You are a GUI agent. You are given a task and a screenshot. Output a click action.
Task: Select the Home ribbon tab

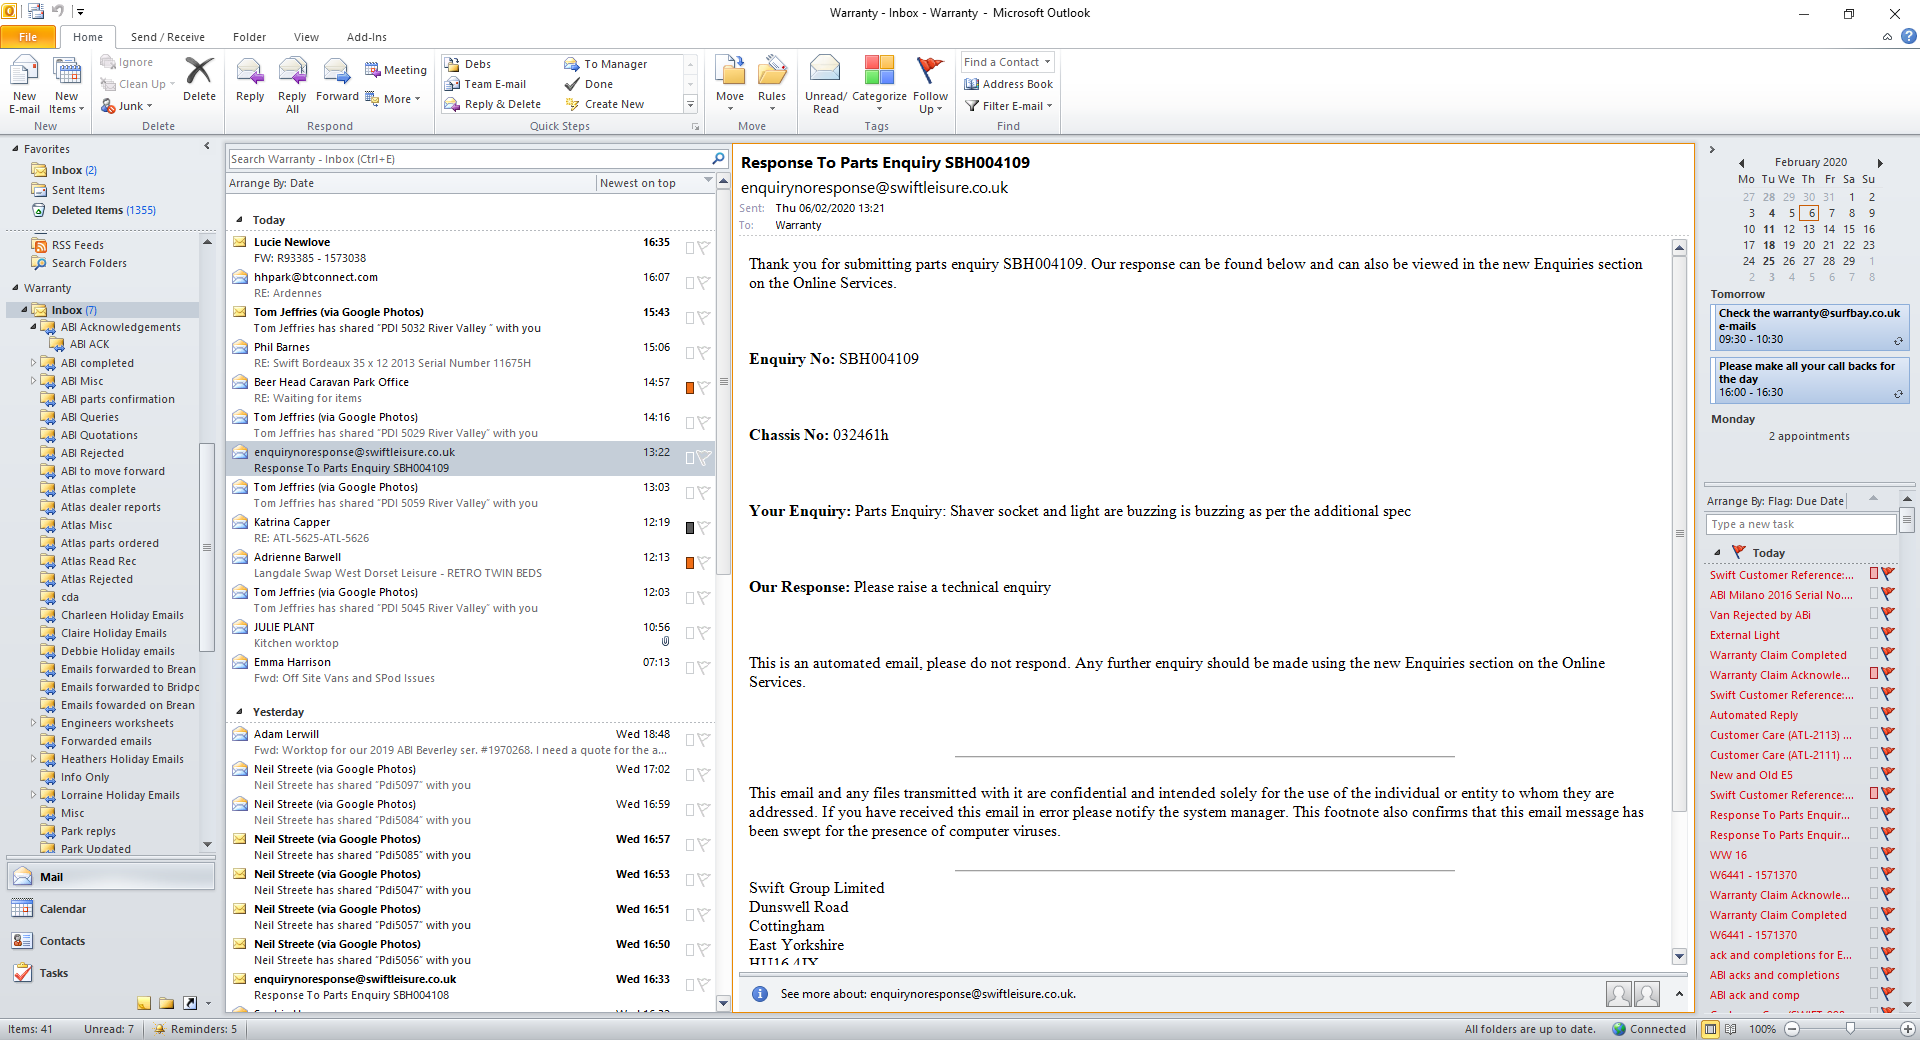click(x=88, y=37)
